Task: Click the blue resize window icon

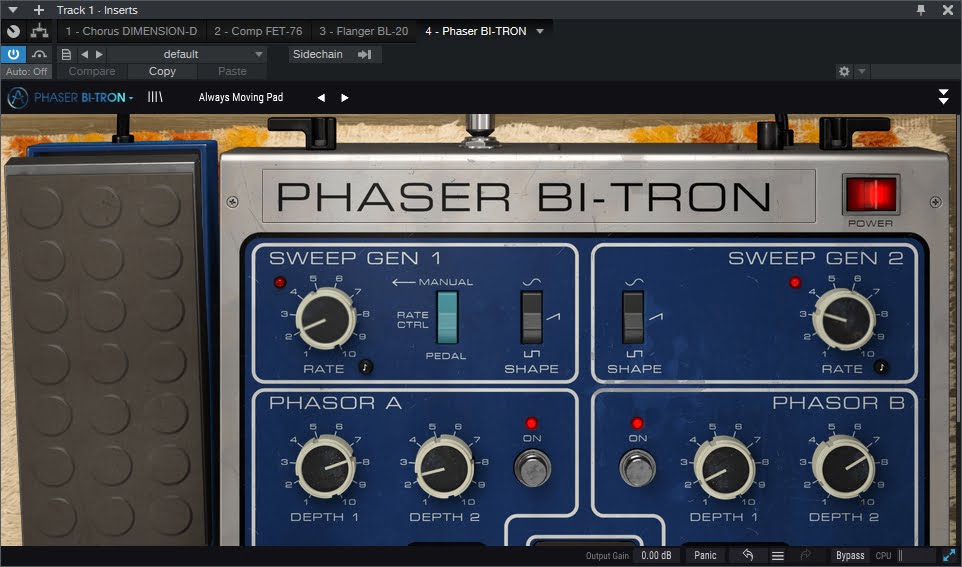Action: point(949,555)
